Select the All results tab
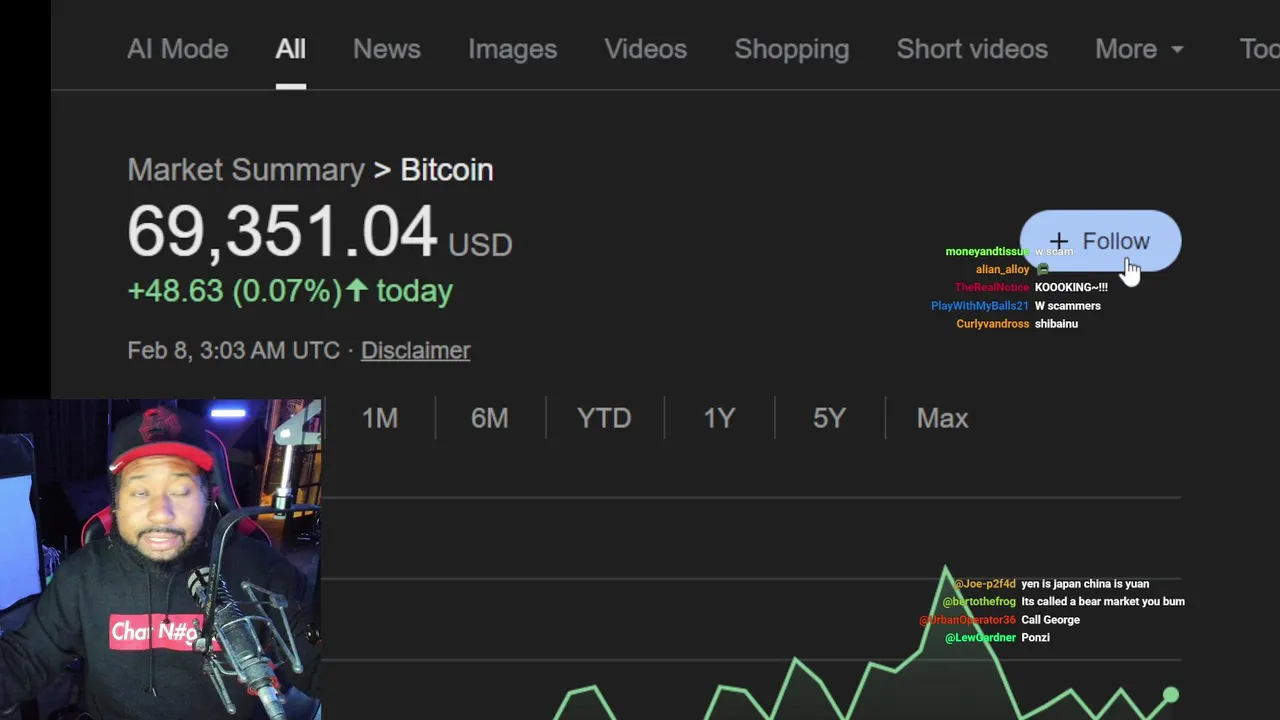1280x720 pixels. 290,49
